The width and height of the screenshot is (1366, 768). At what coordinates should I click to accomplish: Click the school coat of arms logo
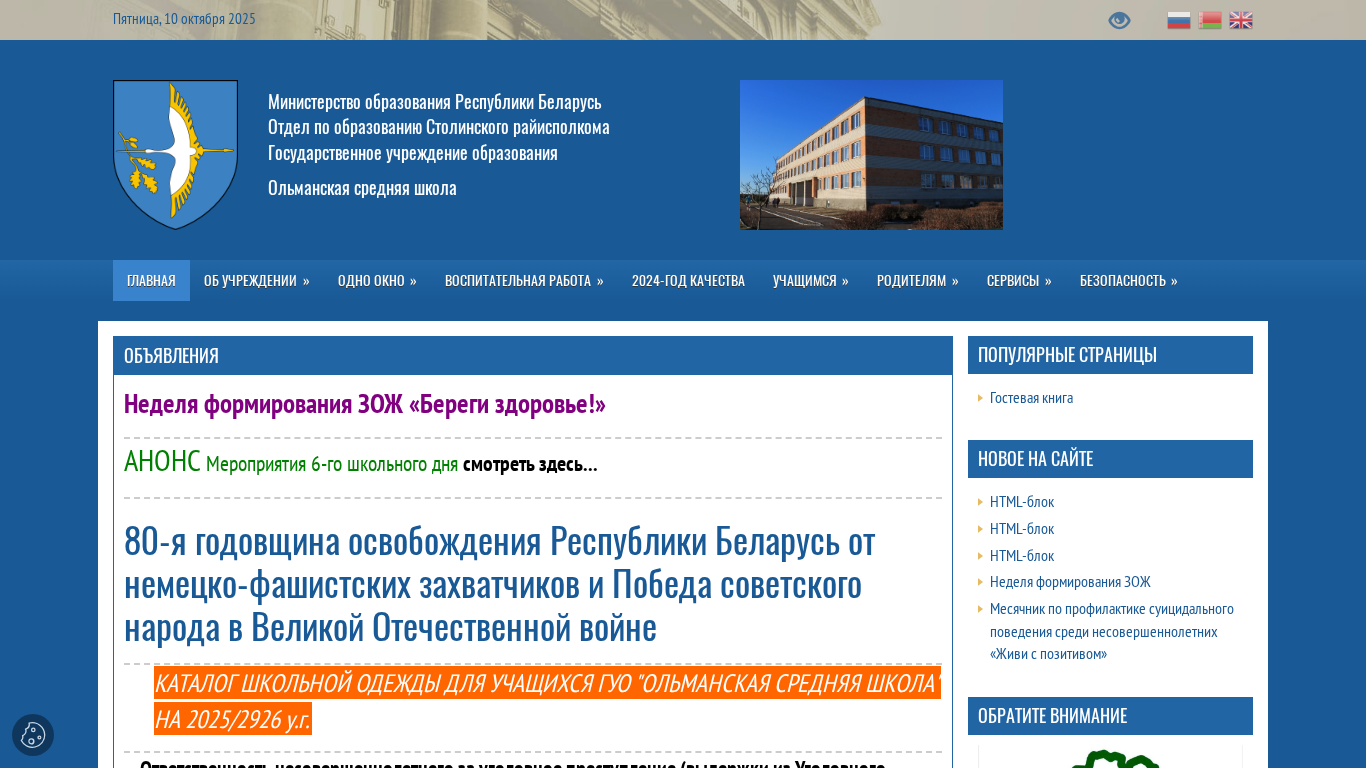pyautogui.click(x=175, y=155)
